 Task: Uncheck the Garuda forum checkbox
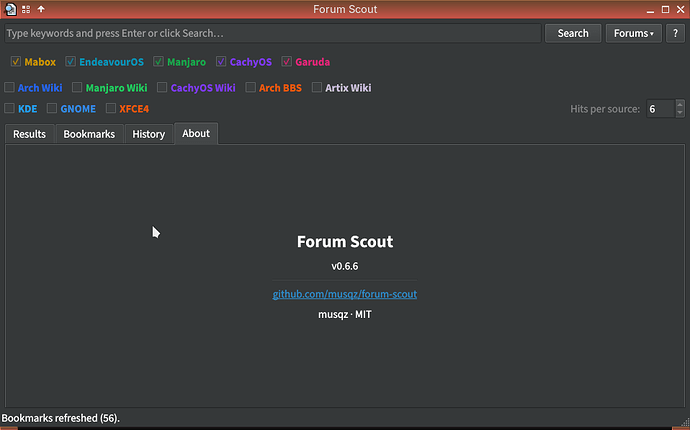coord(286,62)
